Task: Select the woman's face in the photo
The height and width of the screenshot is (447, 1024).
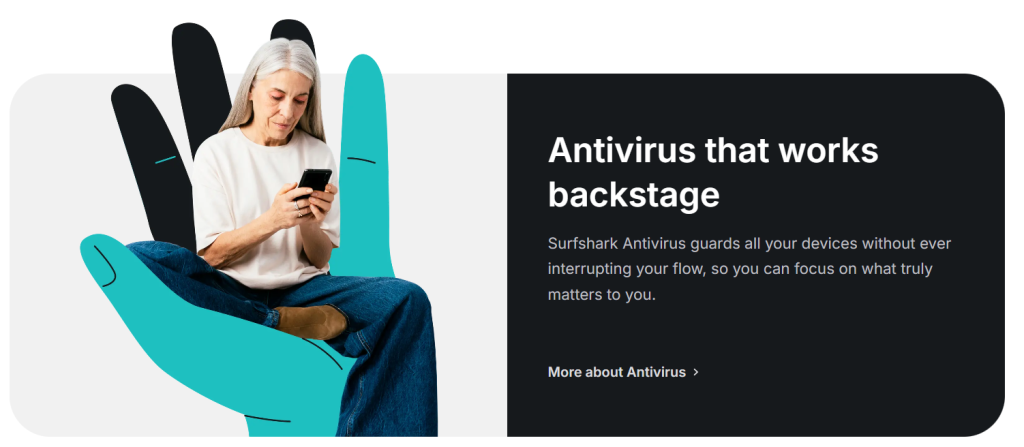Action: [x=280, y=106]
